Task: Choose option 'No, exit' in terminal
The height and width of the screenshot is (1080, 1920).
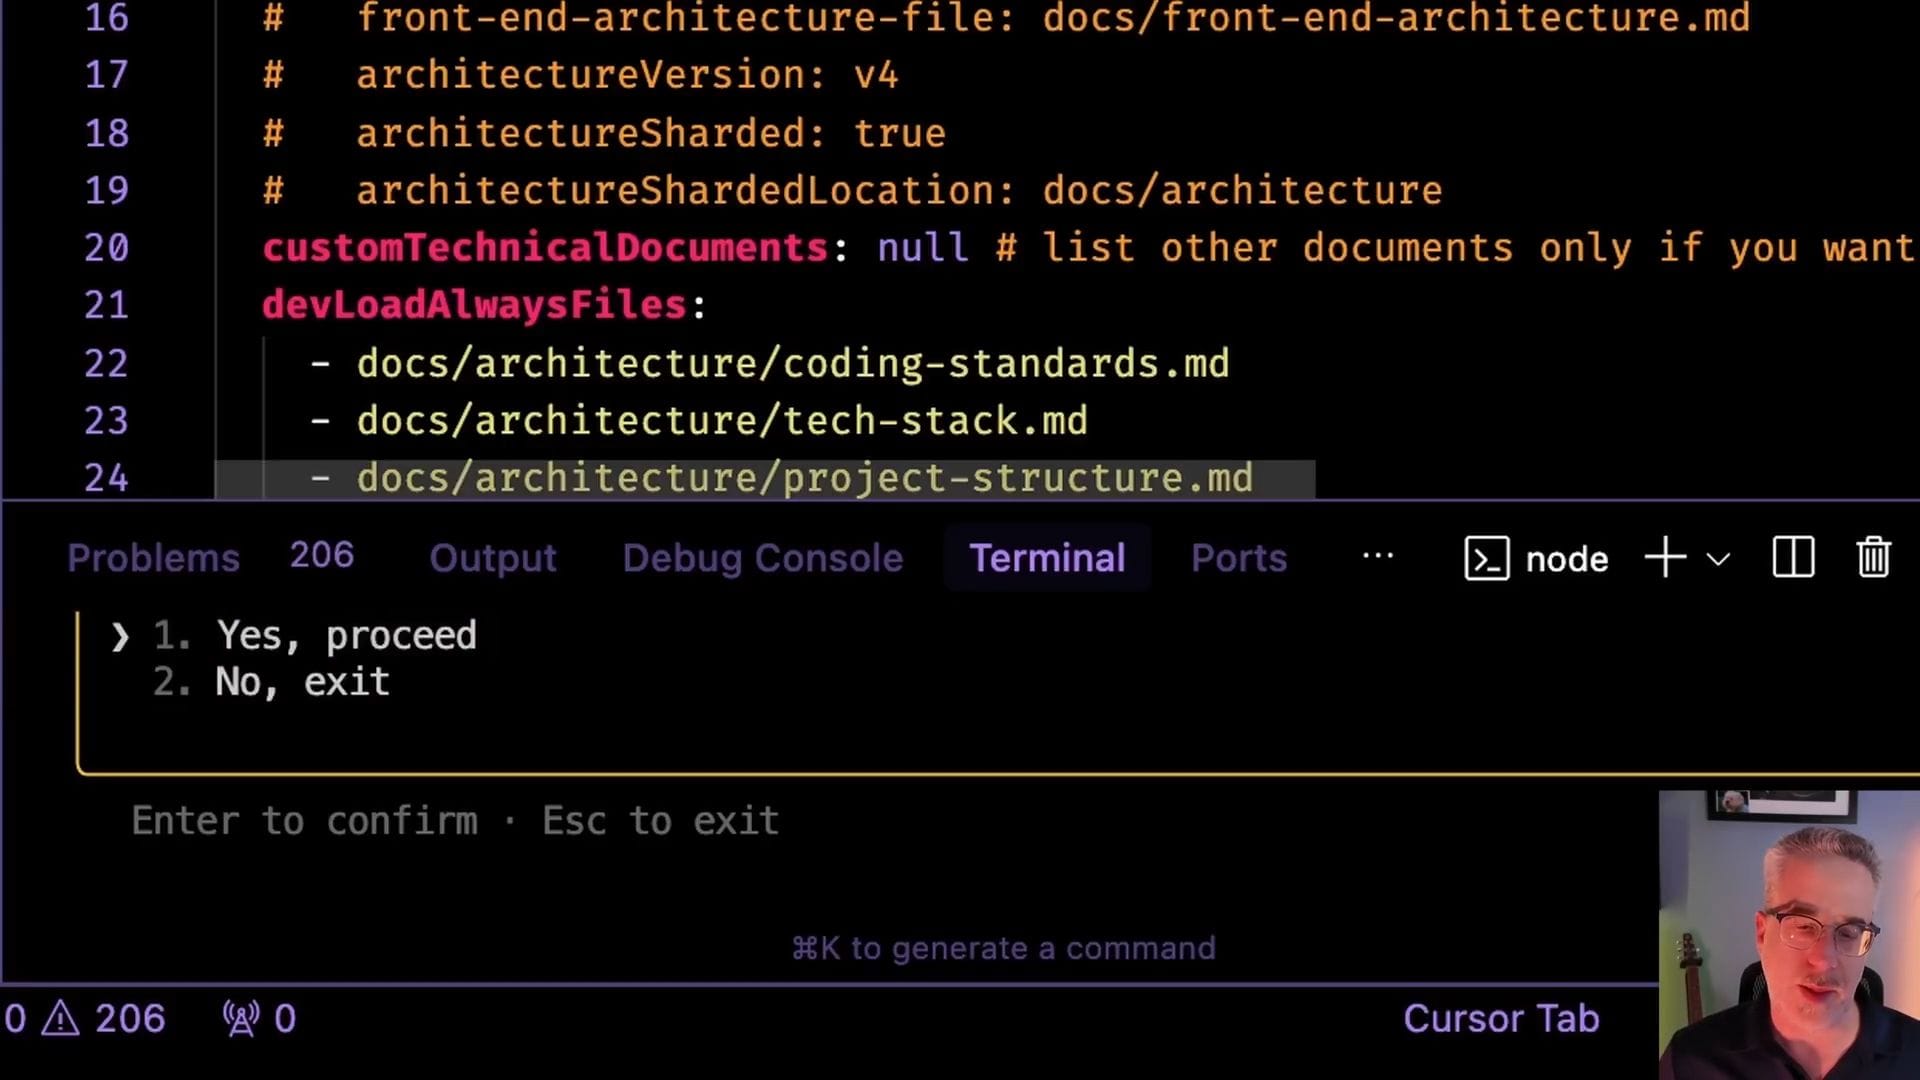Action: [302, 682]
